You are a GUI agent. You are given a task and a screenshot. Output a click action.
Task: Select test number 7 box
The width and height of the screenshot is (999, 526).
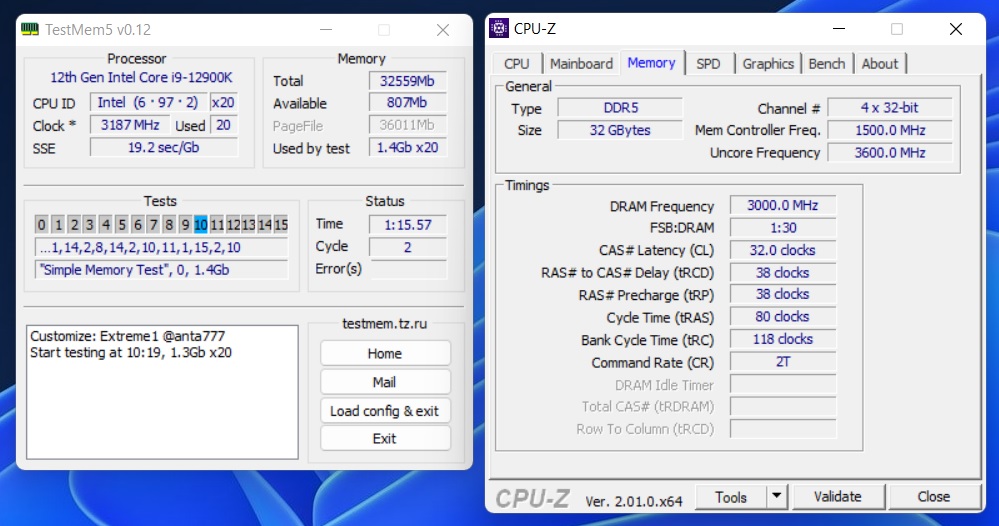pos(153,224)
